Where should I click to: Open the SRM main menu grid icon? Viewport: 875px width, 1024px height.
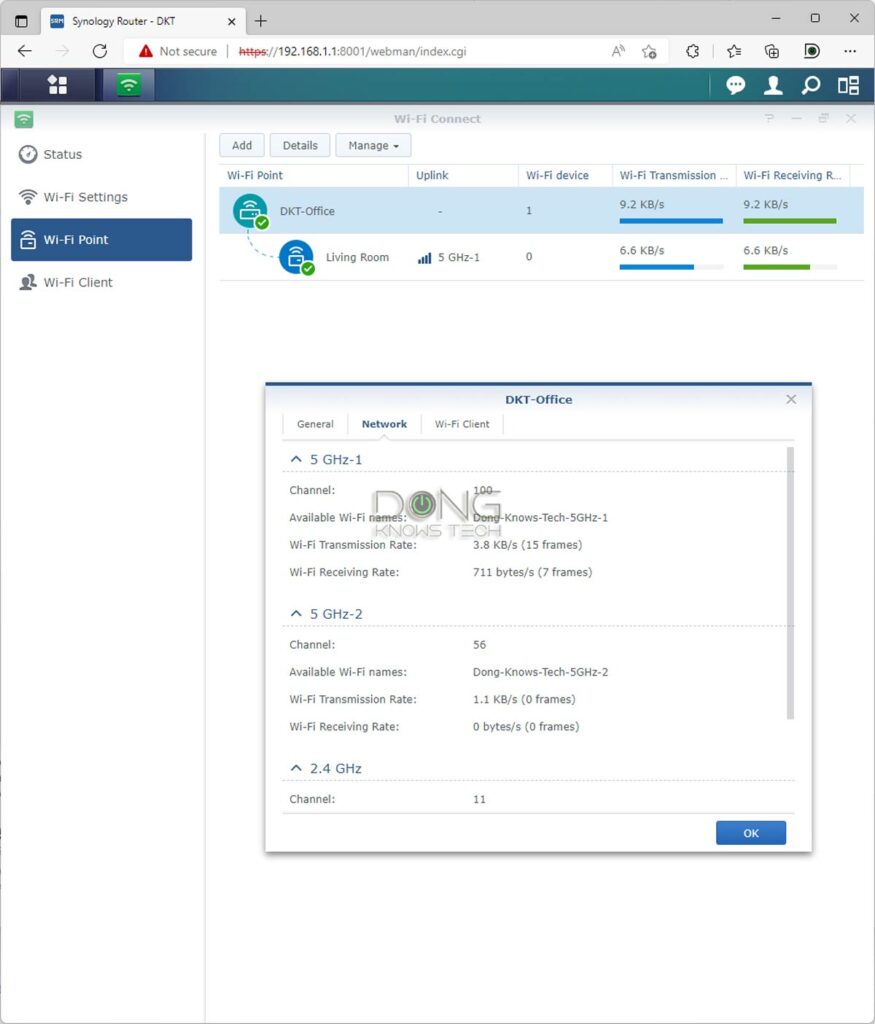[57, 85]
